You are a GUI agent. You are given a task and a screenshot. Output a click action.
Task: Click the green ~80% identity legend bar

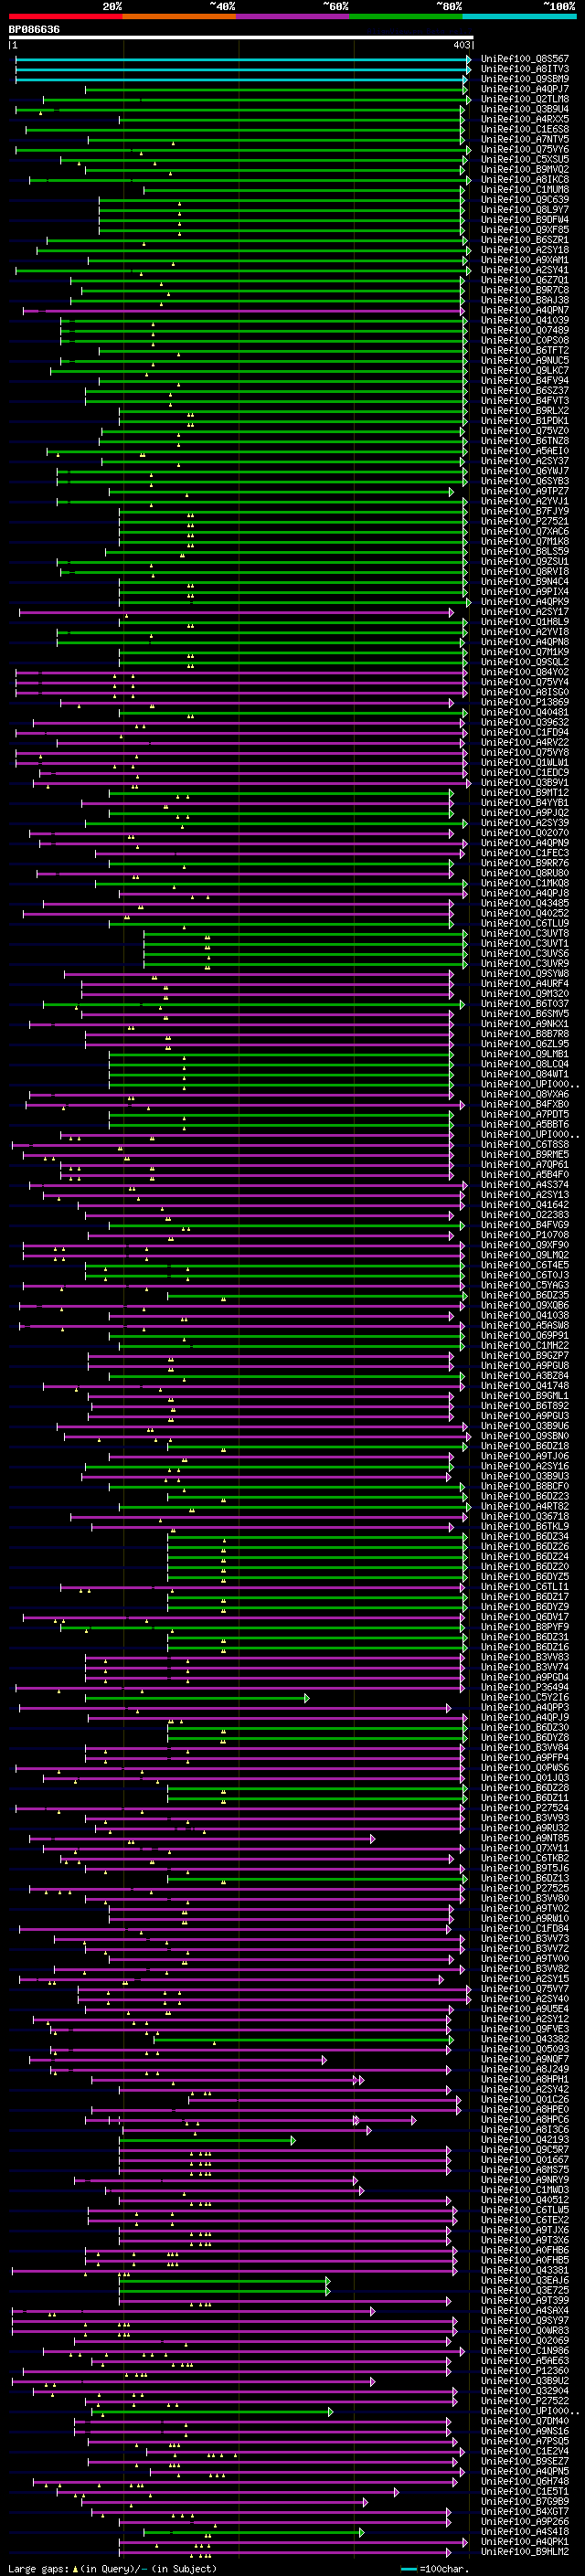[406, 16]
